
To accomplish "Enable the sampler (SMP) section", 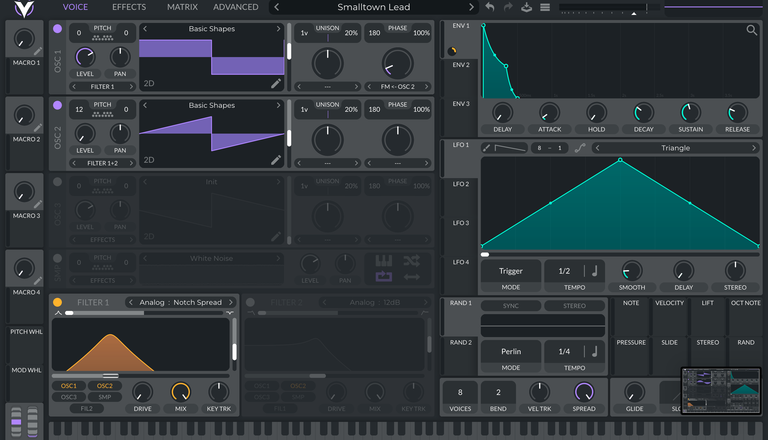I will pyautogui.click(x=57, y=258).
